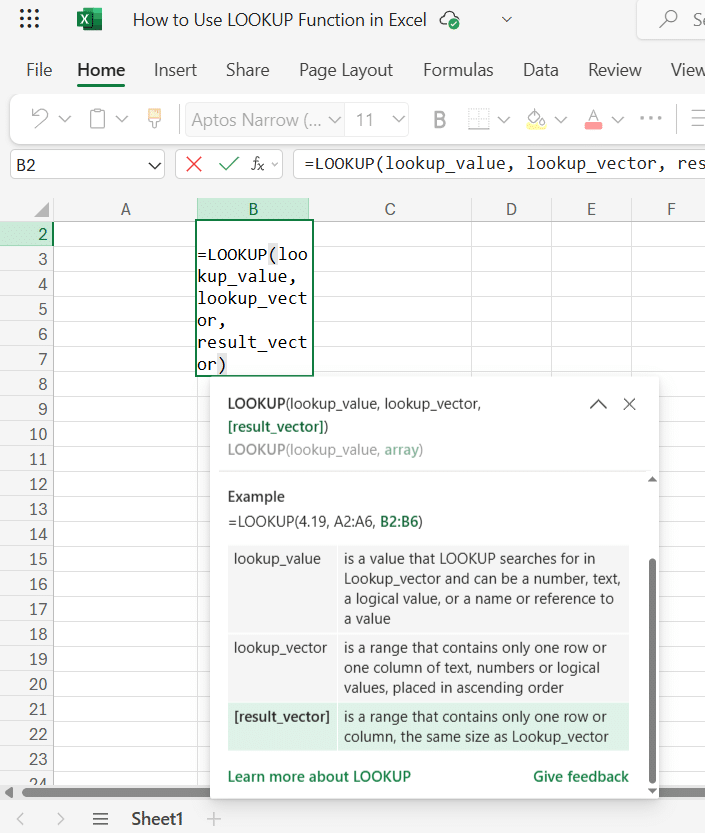Expand the Name Box dropdown for B2

(x=154, y=165)
